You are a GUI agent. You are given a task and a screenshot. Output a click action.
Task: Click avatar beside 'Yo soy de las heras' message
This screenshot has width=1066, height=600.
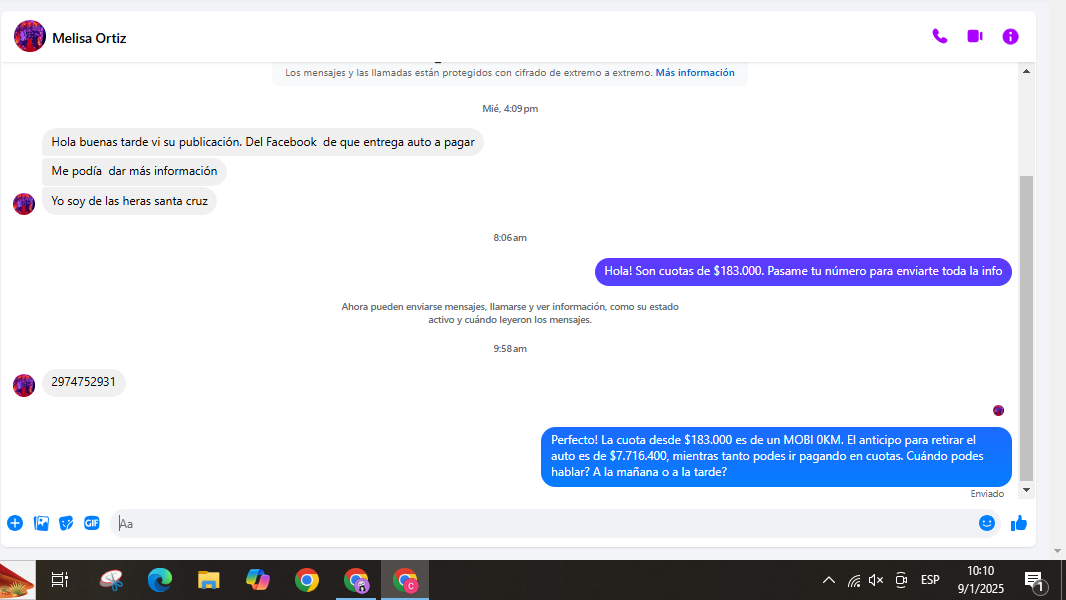(x=24, y=204)
